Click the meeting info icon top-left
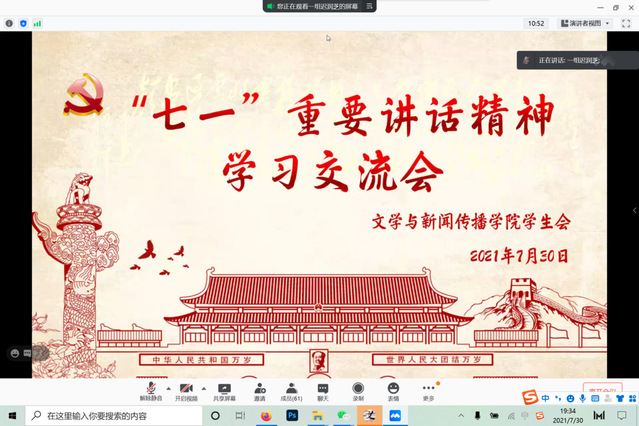The image size is (639, 426). pos(10,22)
